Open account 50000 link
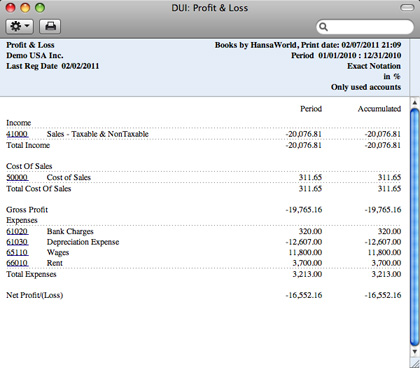Viewport: 420px width, 368px height. [x=17, y=177]
